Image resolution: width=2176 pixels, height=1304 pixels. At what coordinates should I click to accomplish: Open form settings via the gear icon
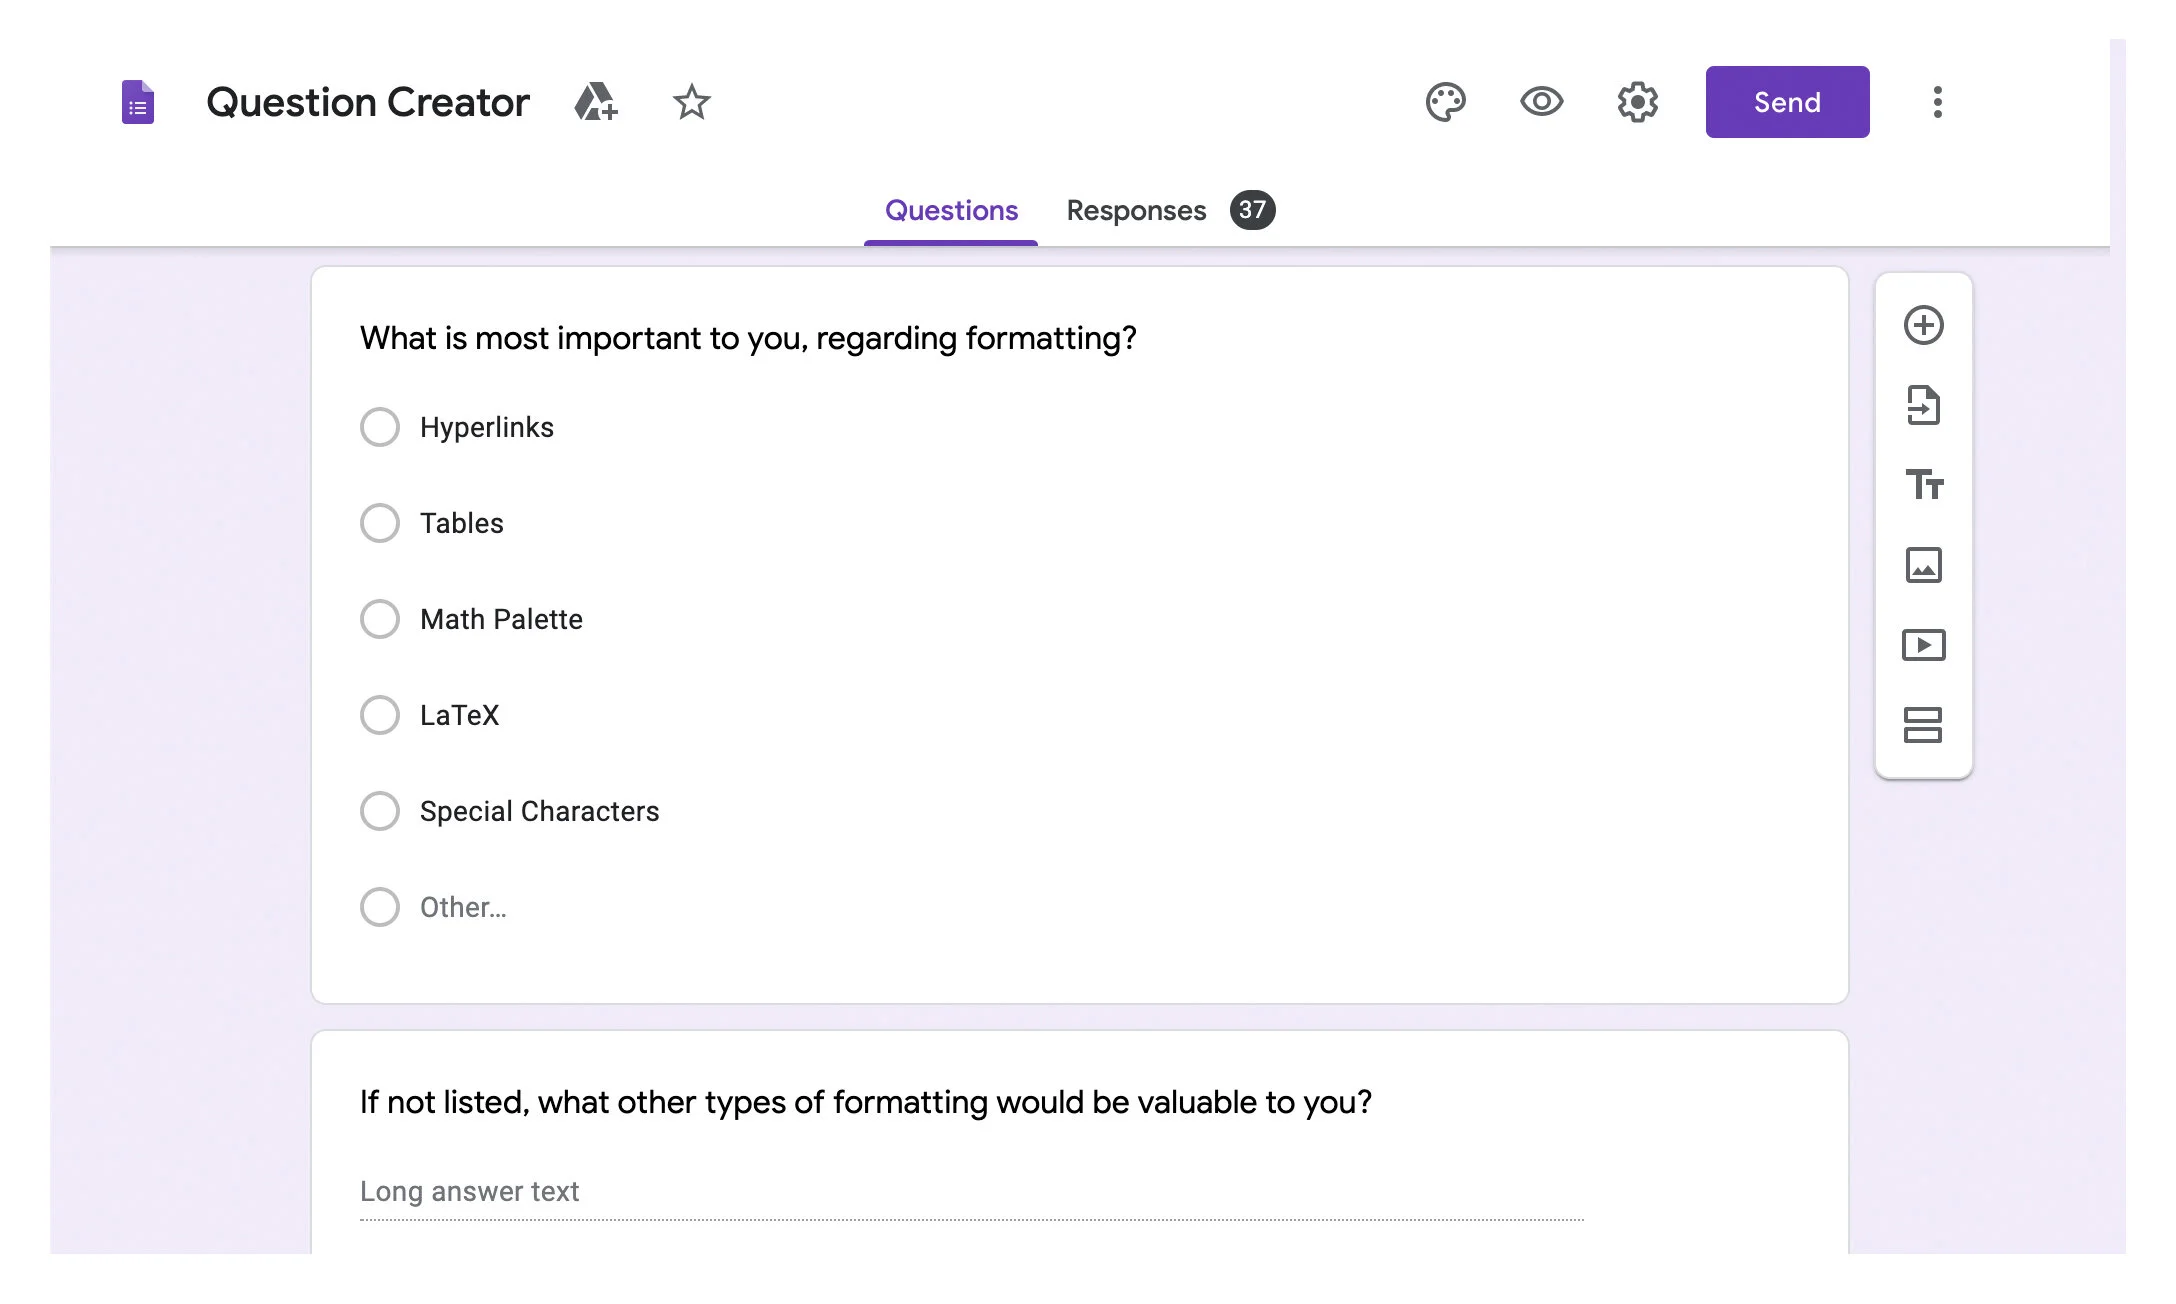pos(1637,102)
